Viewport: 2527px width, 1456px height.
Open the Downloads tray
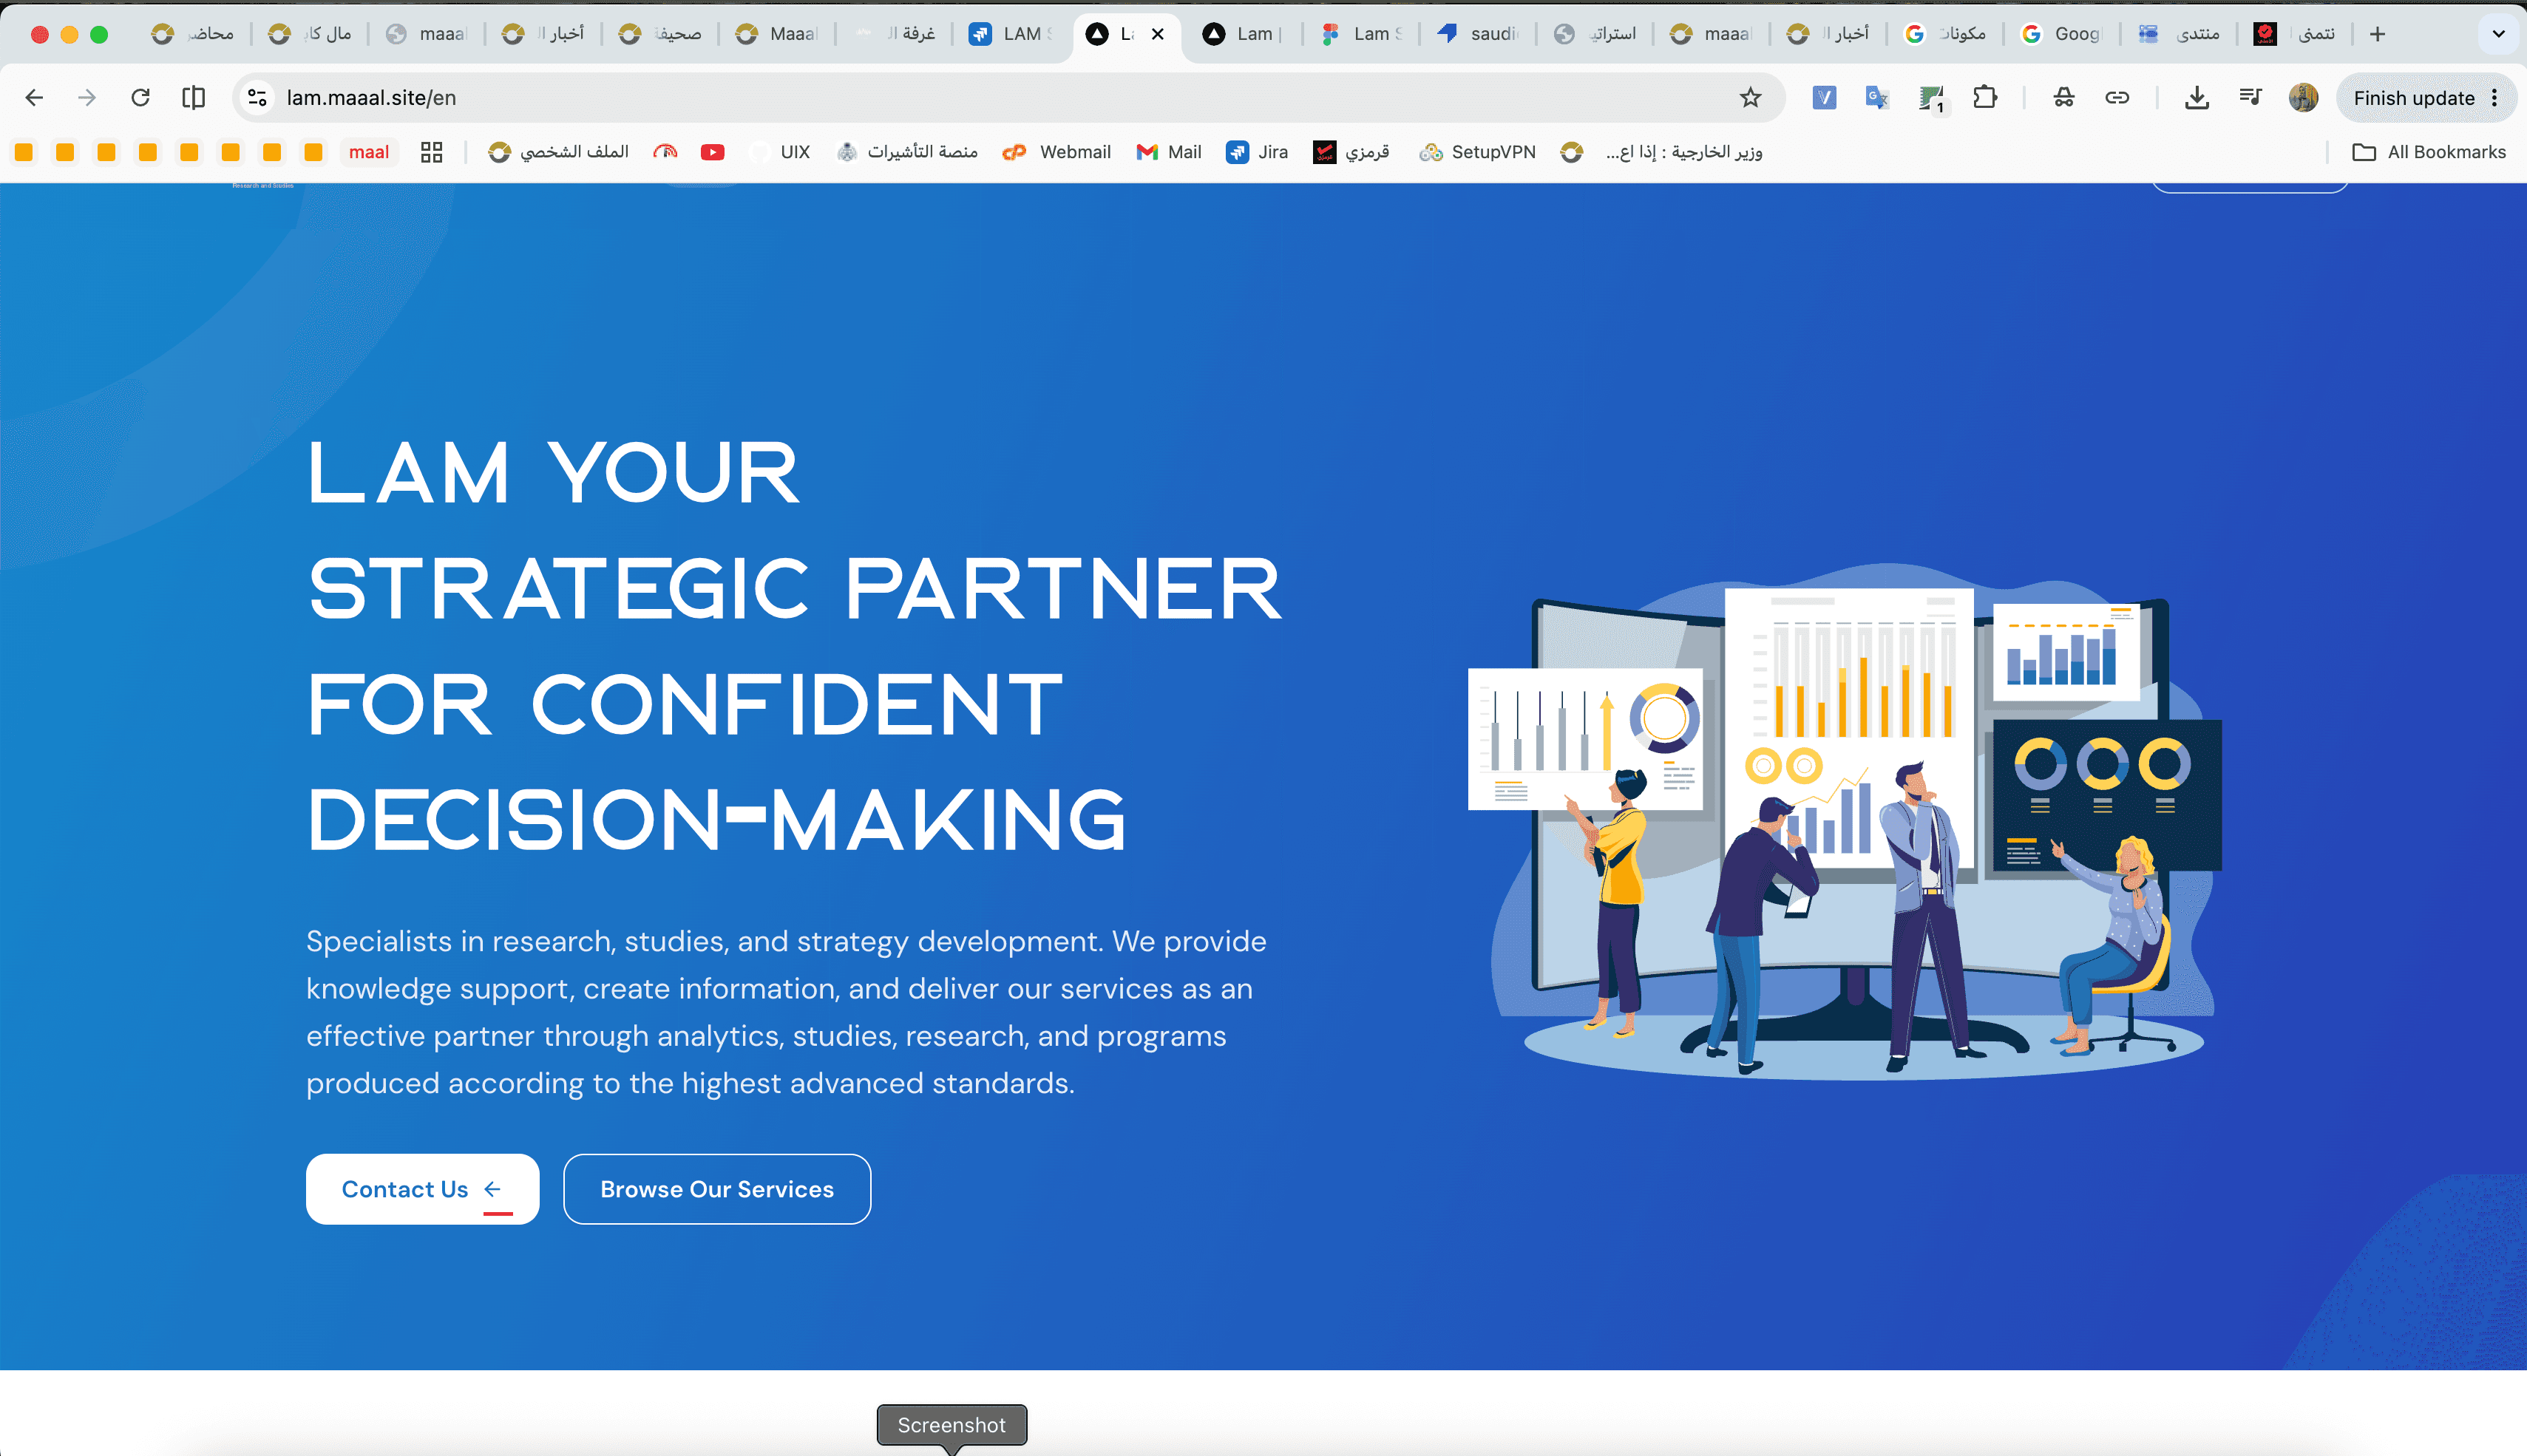point(2196,97)
